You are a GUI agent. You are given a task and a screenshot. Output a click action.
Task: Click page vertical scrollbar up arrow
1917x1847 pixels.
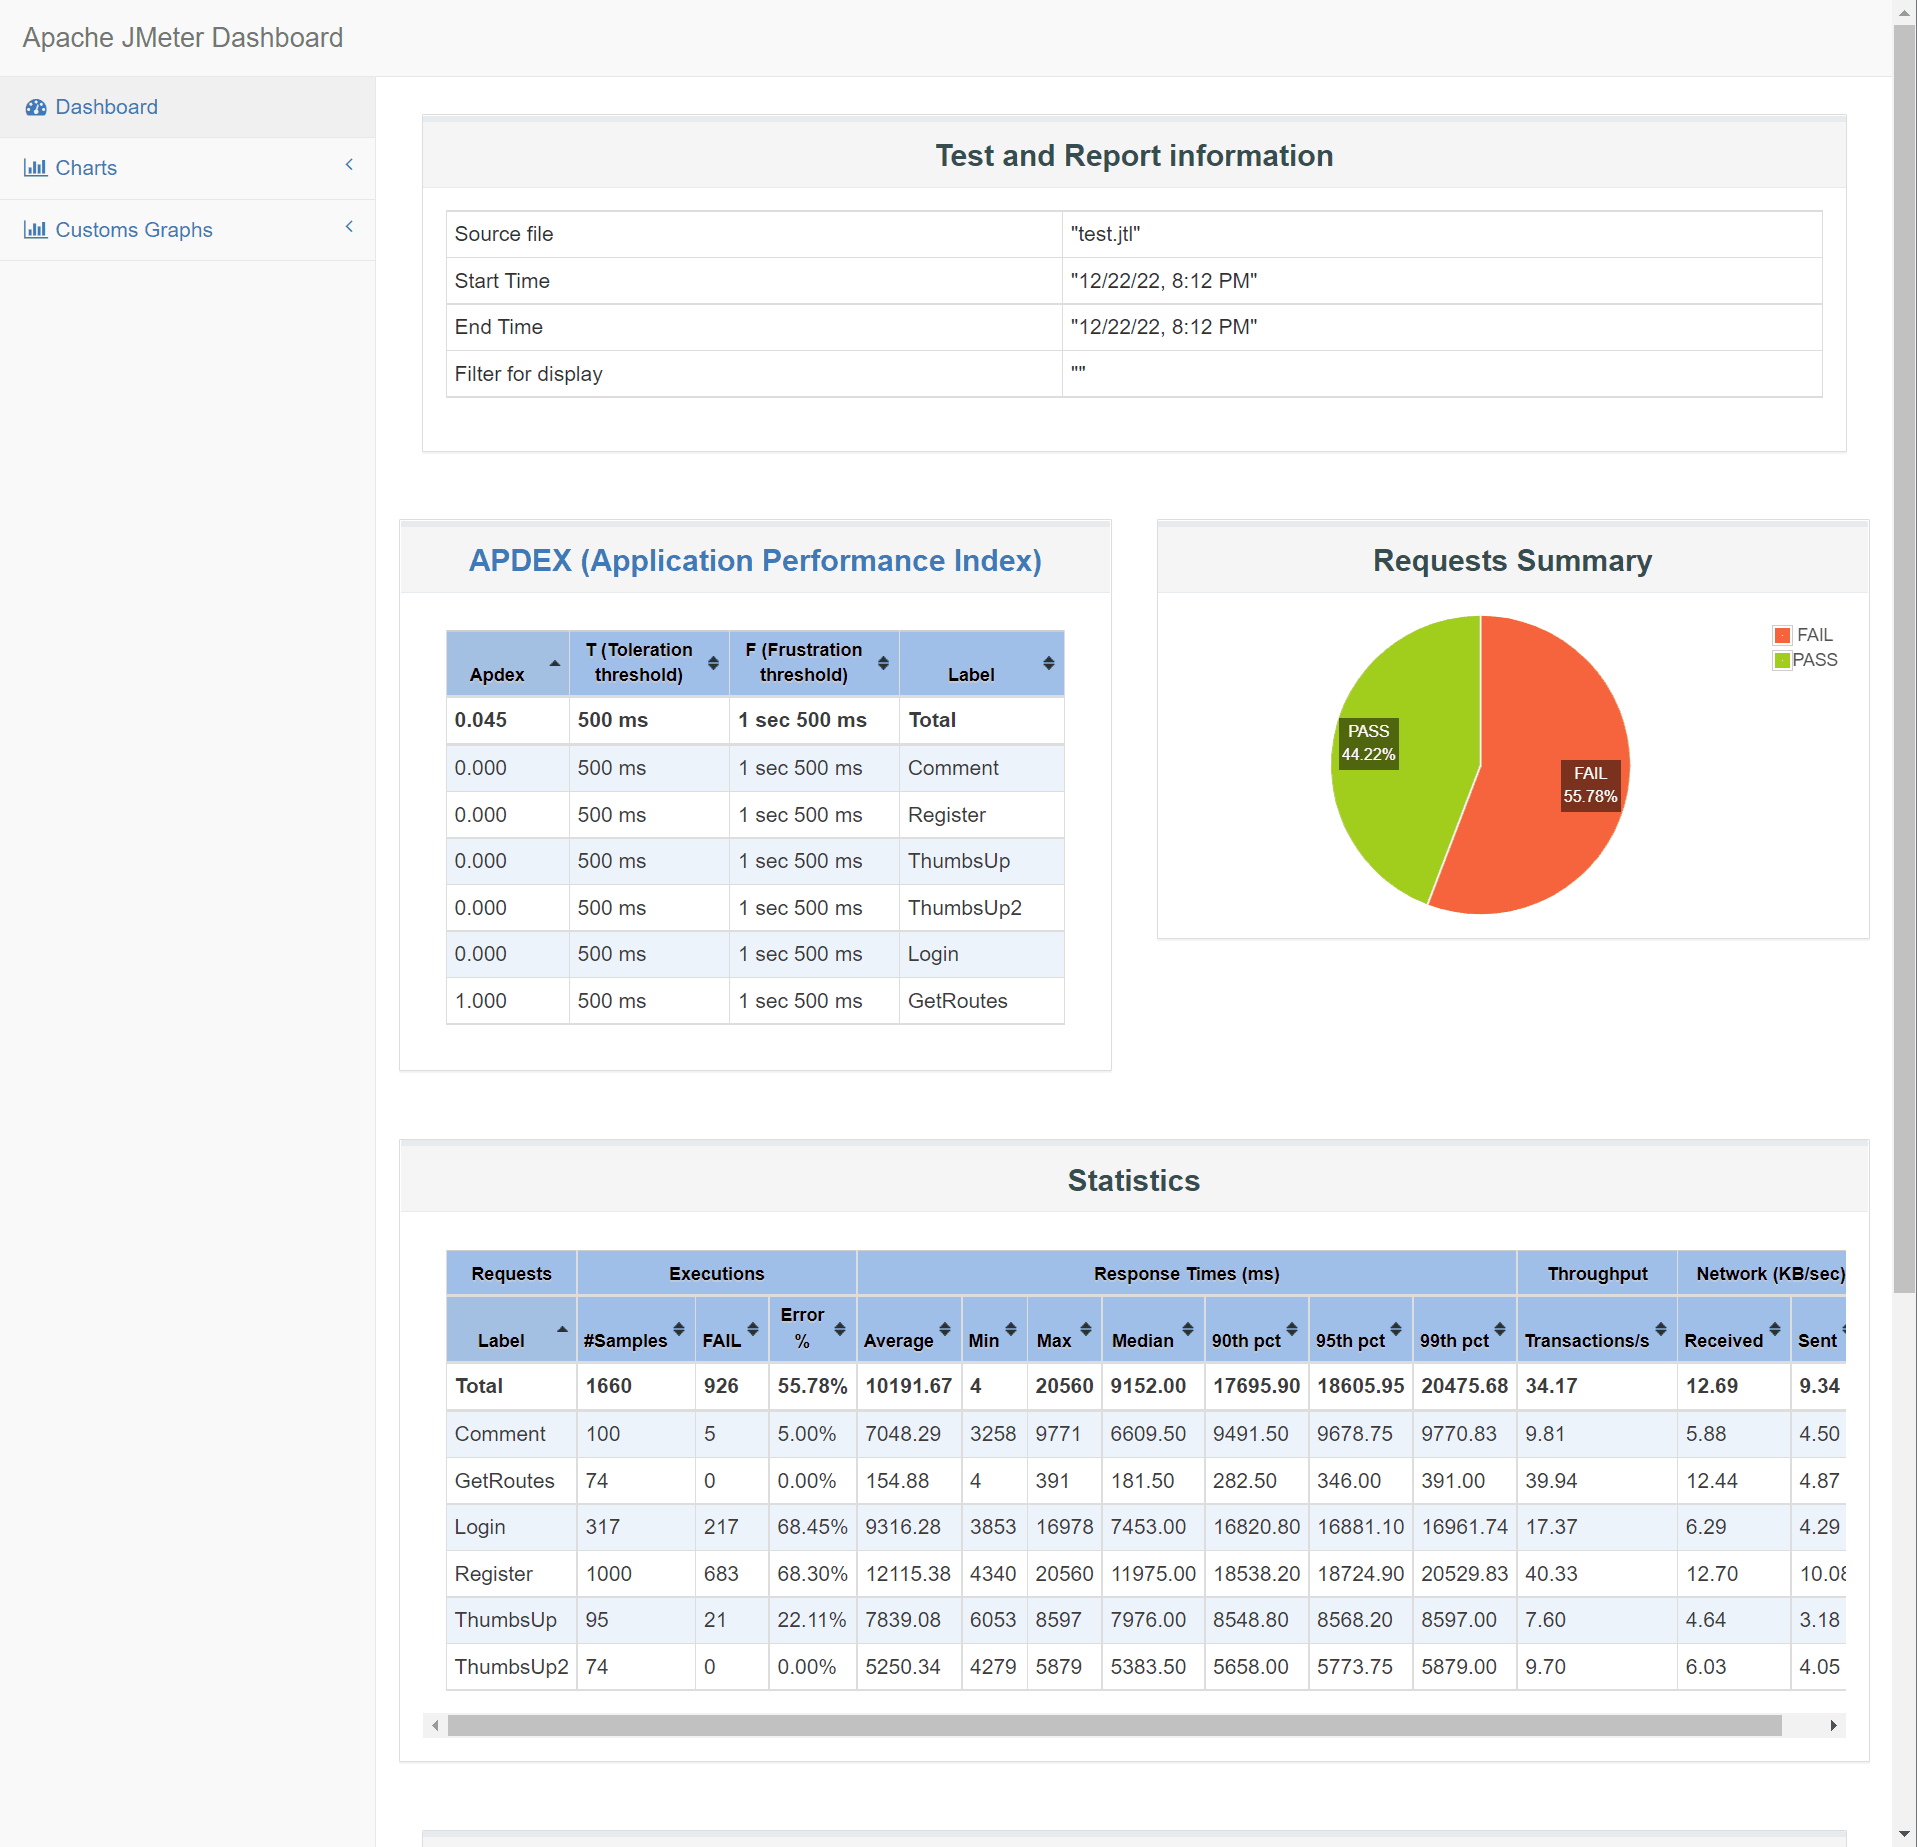1904,12
